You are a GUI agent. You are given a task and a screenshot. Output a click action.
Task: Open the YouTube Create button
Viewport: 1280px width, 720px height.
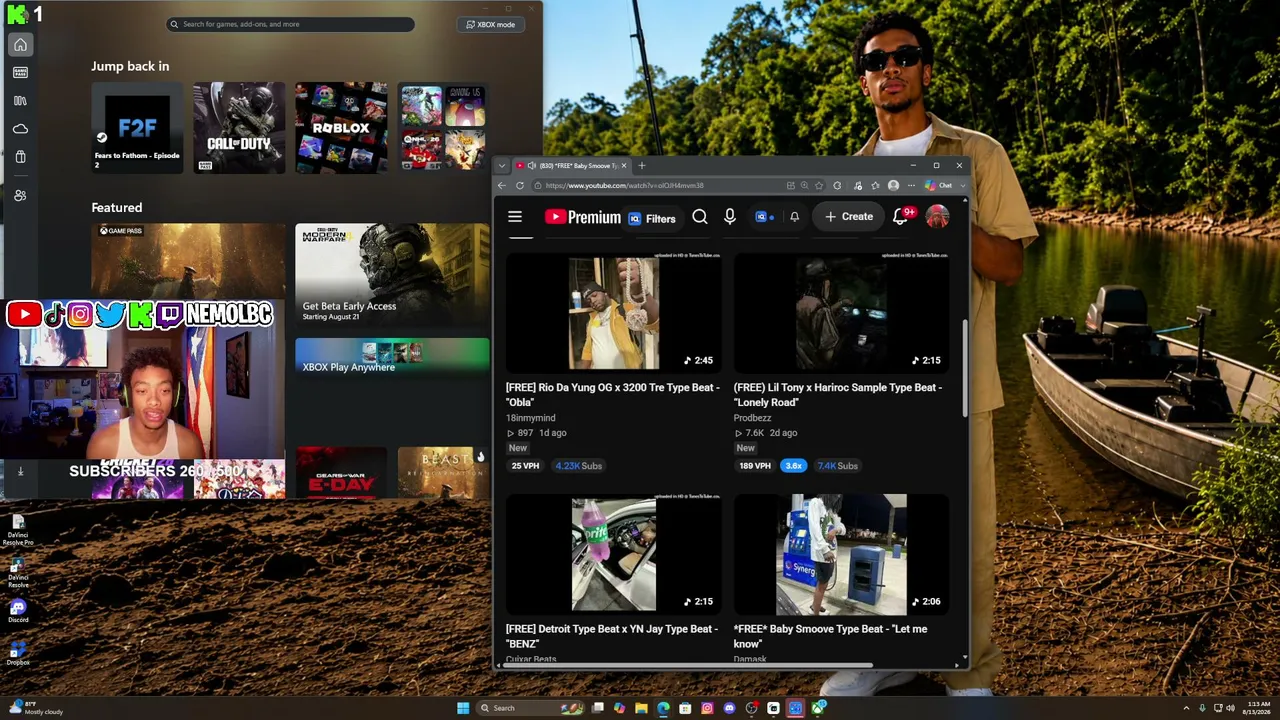tap(849, 217)
